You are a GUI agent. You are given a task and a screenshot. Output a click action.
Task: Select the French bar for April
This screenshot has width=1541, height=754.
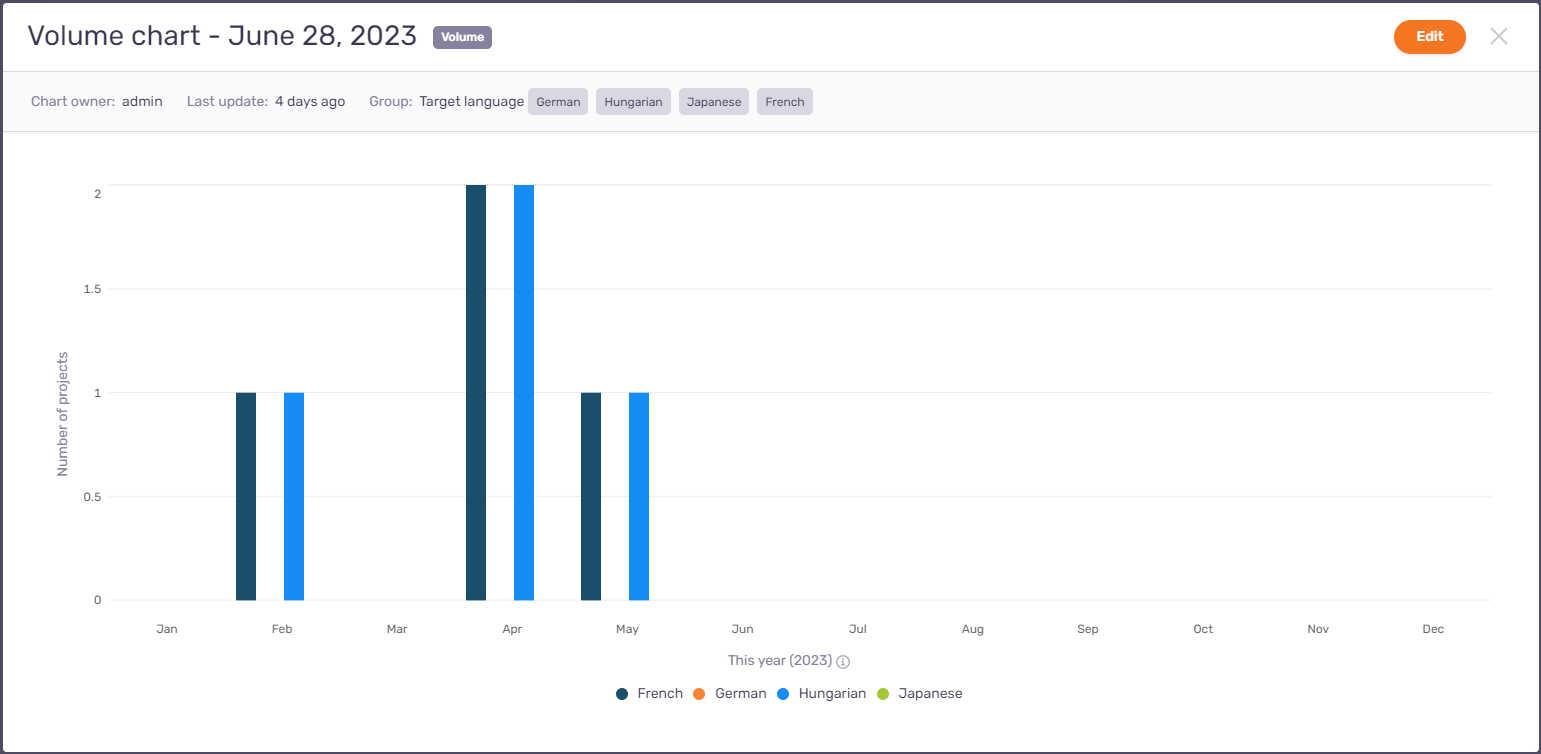[x=476, y=392]
